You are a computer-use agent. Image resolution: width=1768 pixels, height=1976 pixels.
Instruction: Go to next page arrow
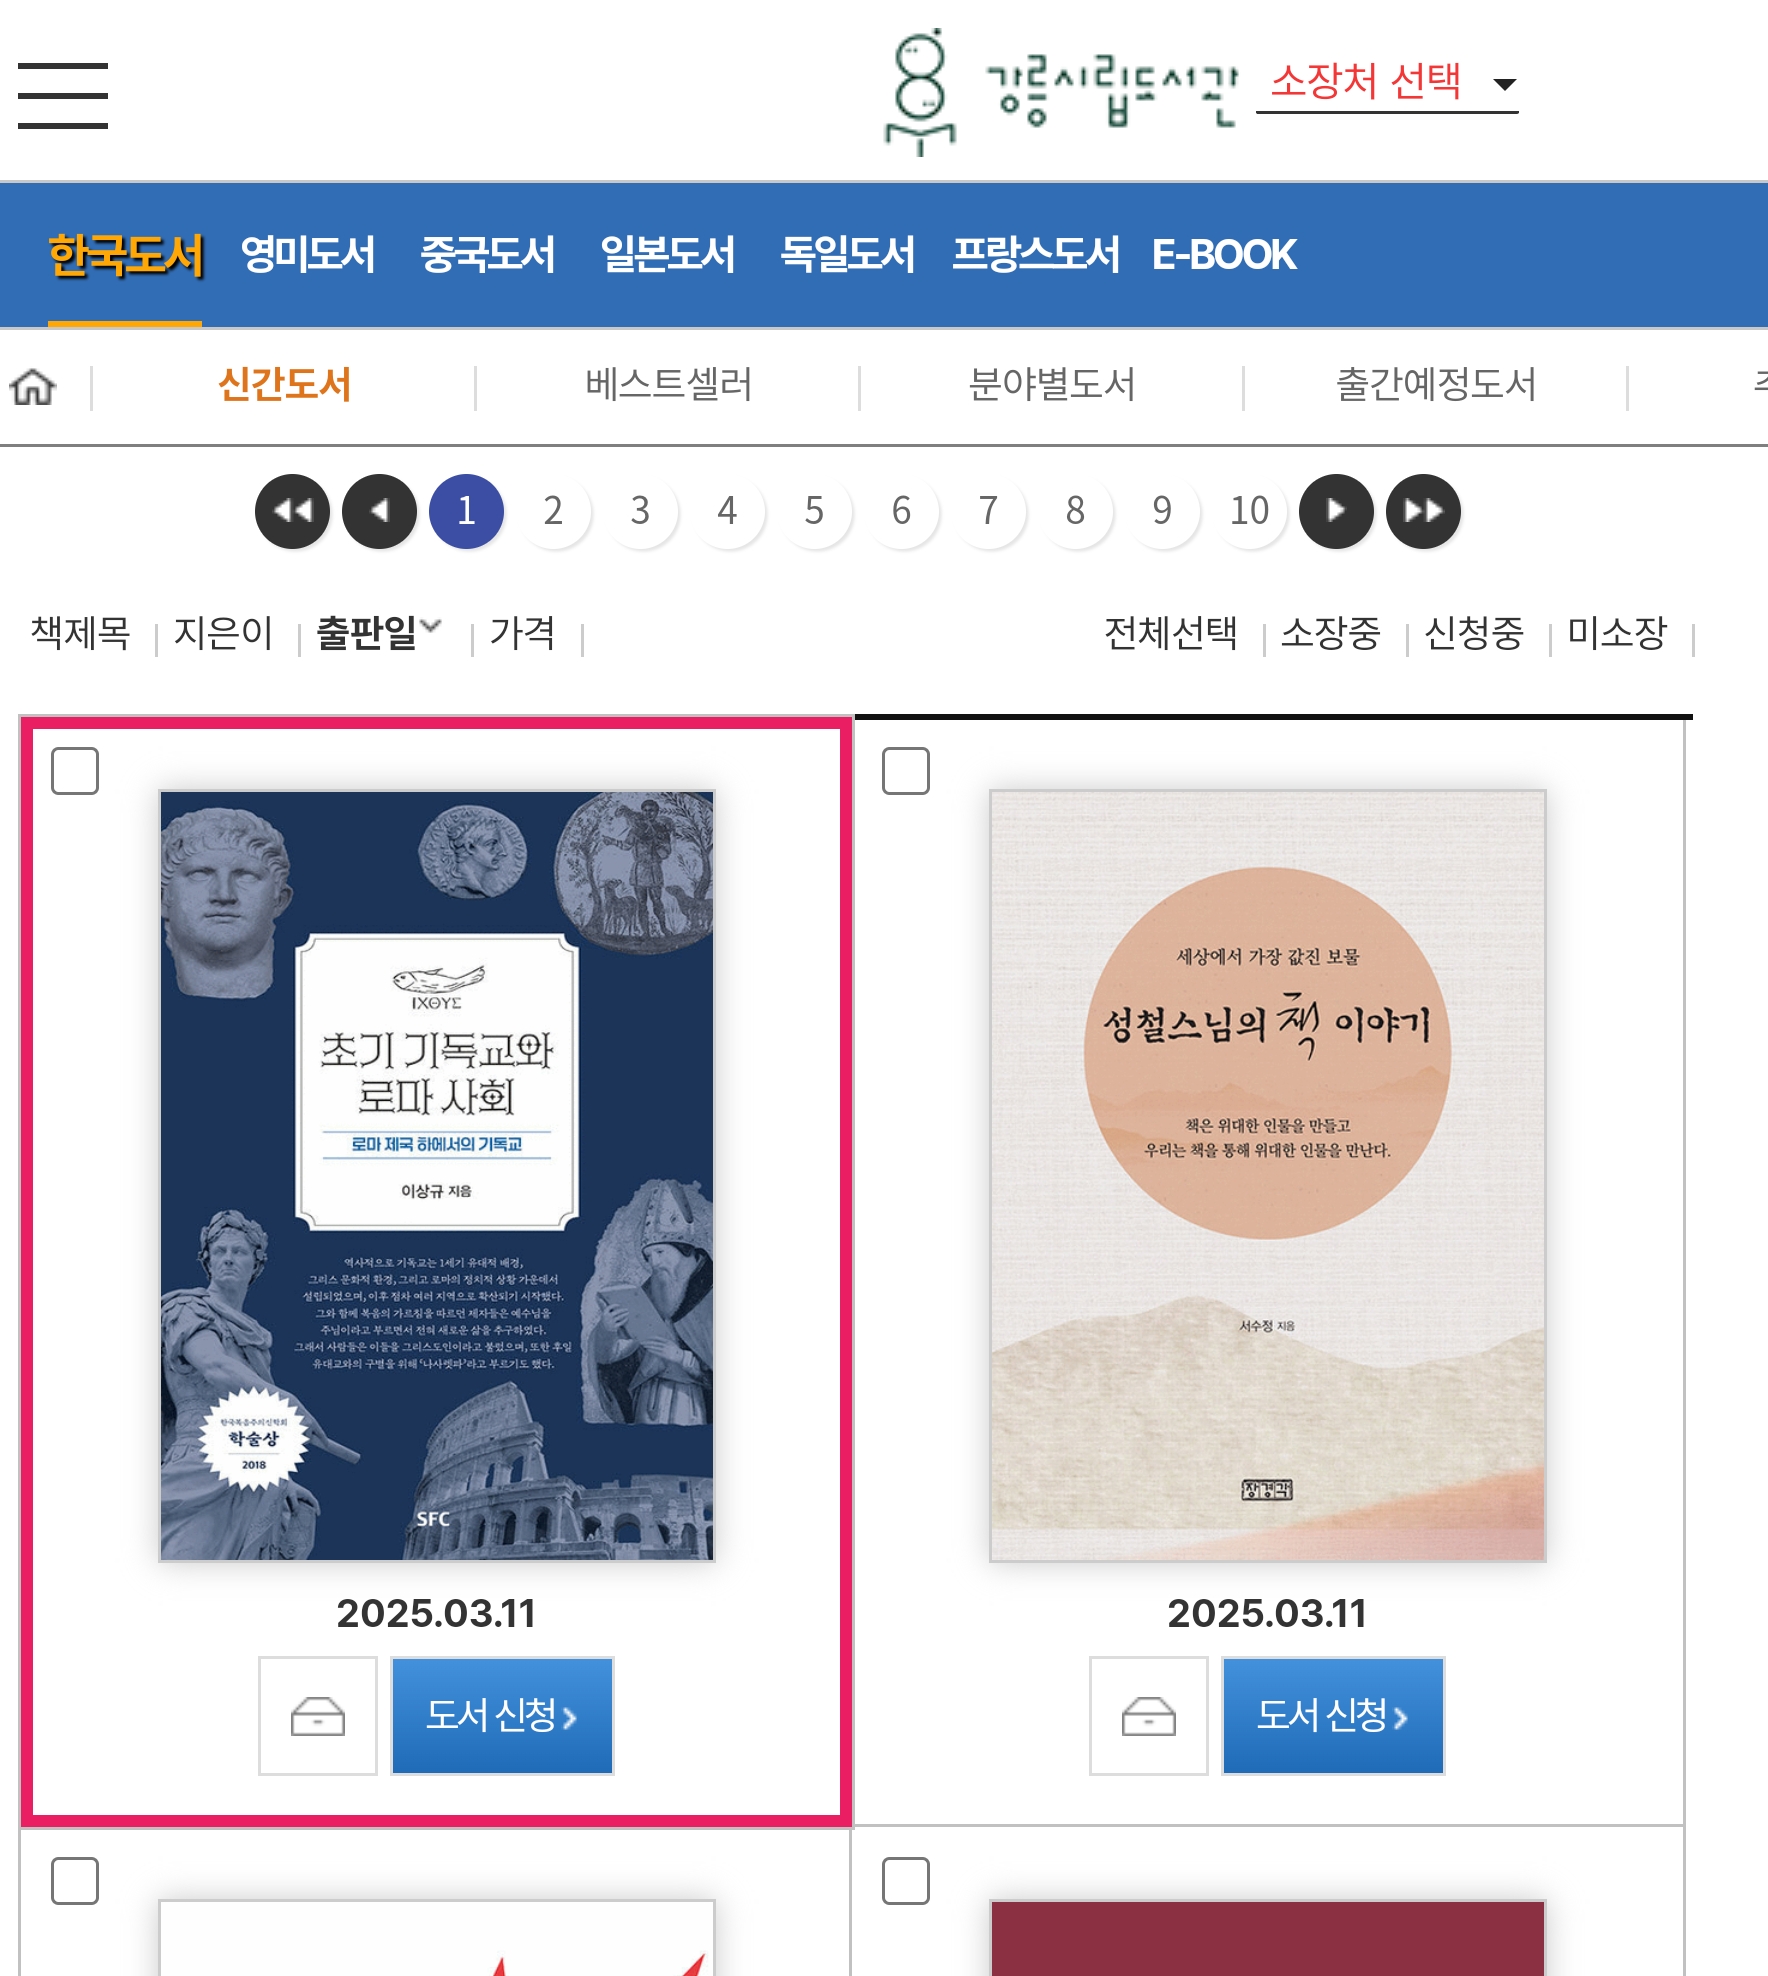[x=1336, y=511]
